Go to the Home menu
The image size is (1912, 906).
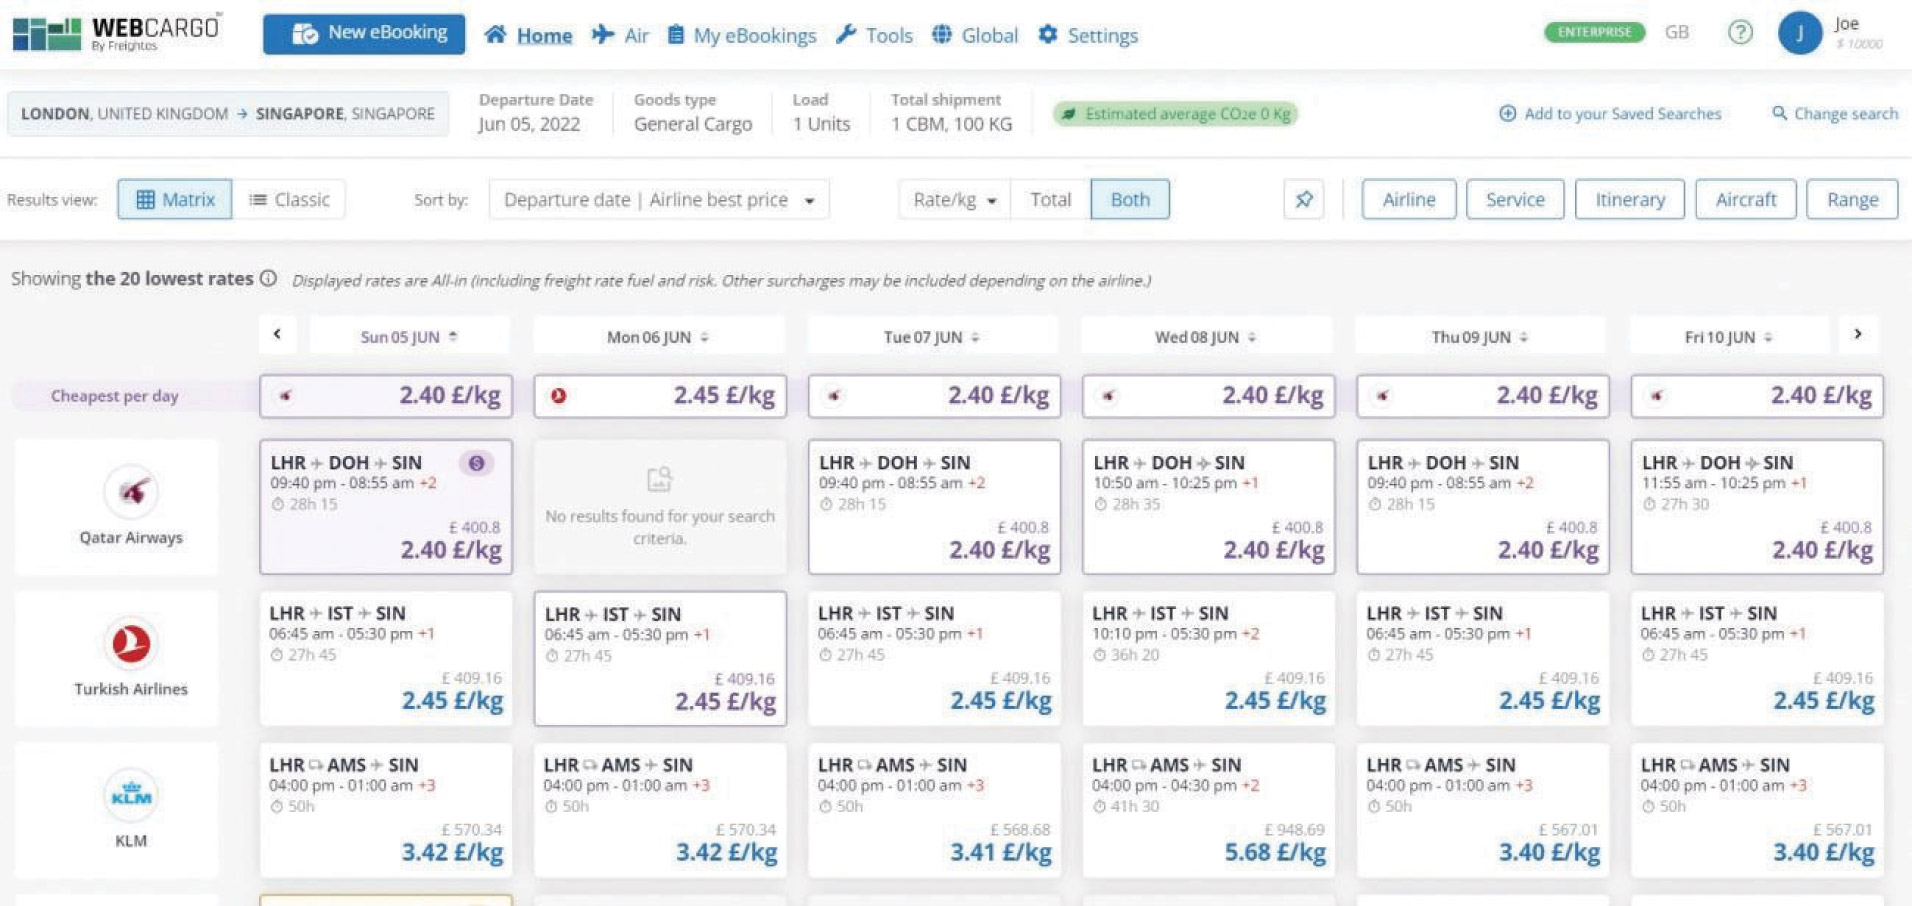(529, 35)
